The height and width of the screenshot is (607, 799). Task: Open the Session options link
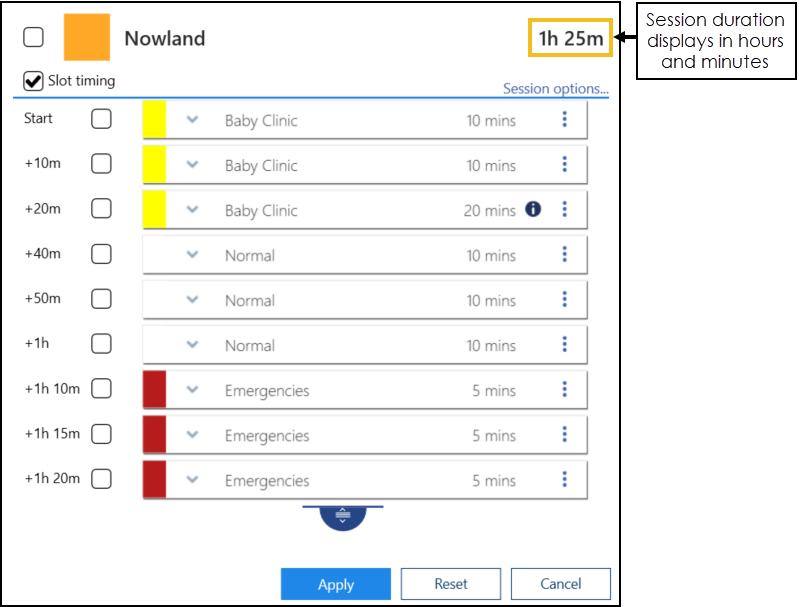coord(555,88)
